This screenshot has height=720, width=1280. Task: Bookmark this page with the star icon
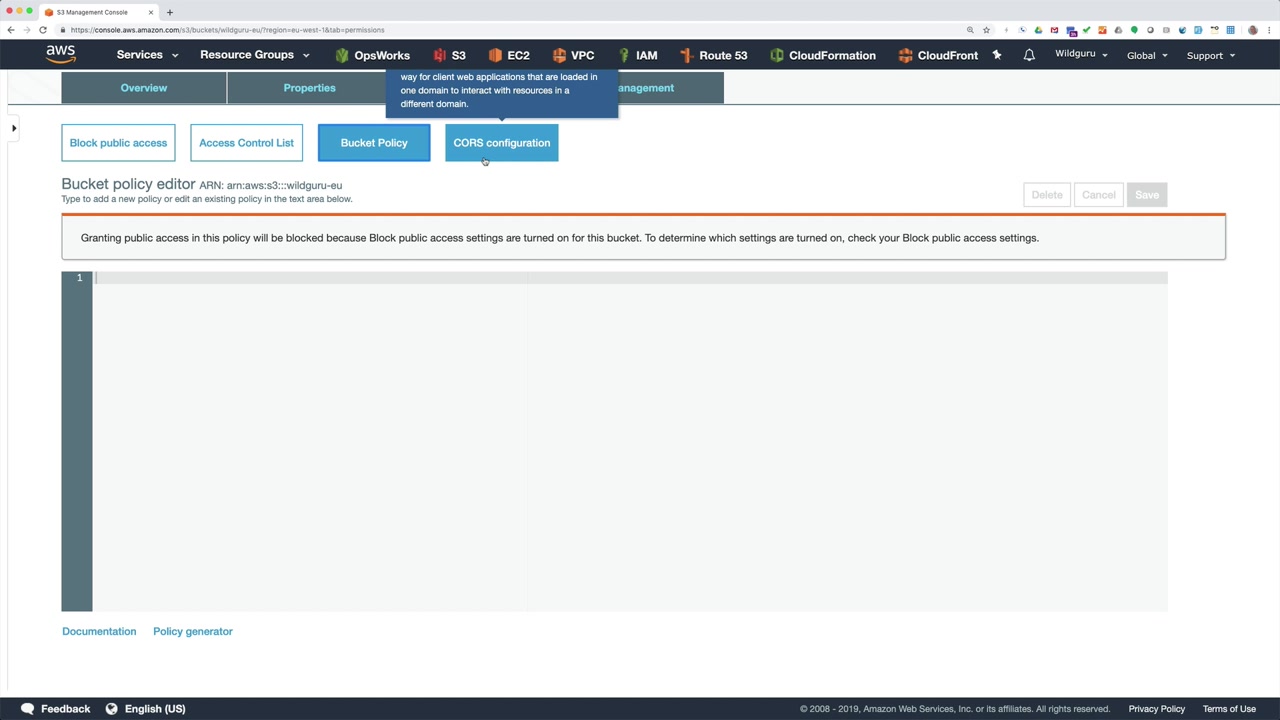986,30
